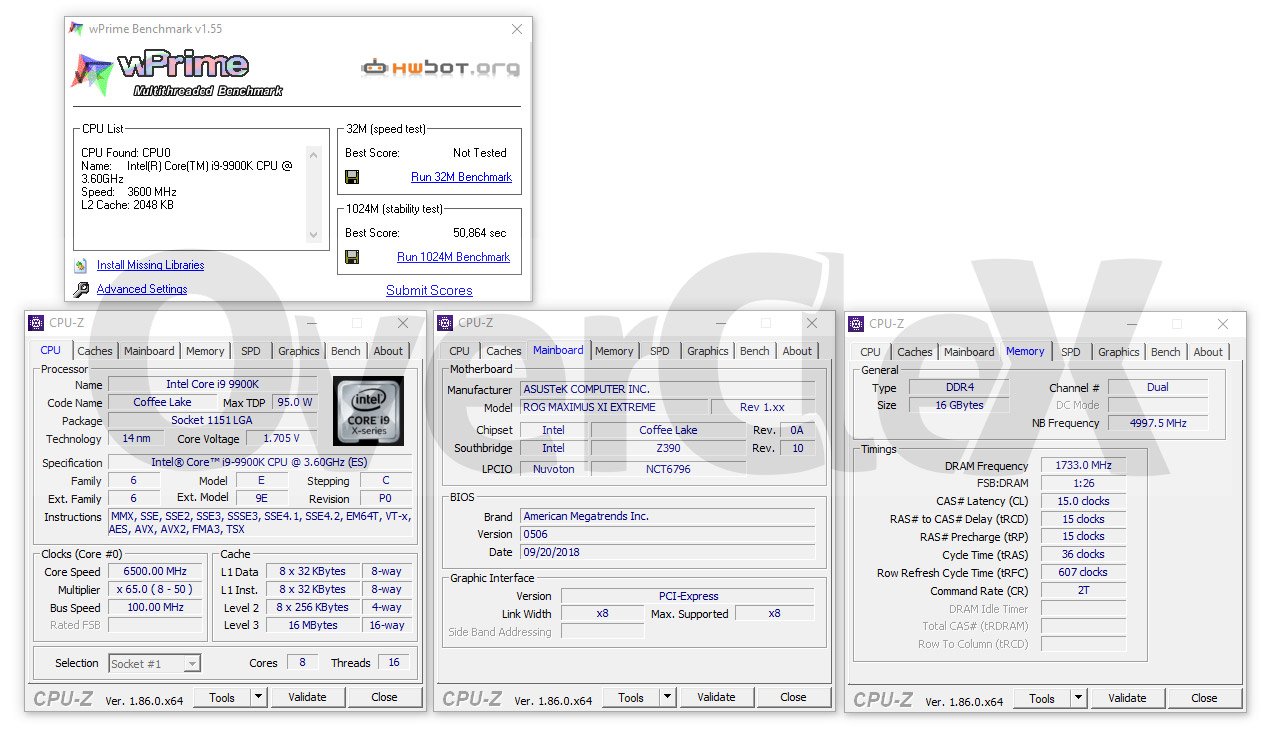Click Validate in CPU window
This screenshot has width=1264, height=734.
click(x=307, y=697)
